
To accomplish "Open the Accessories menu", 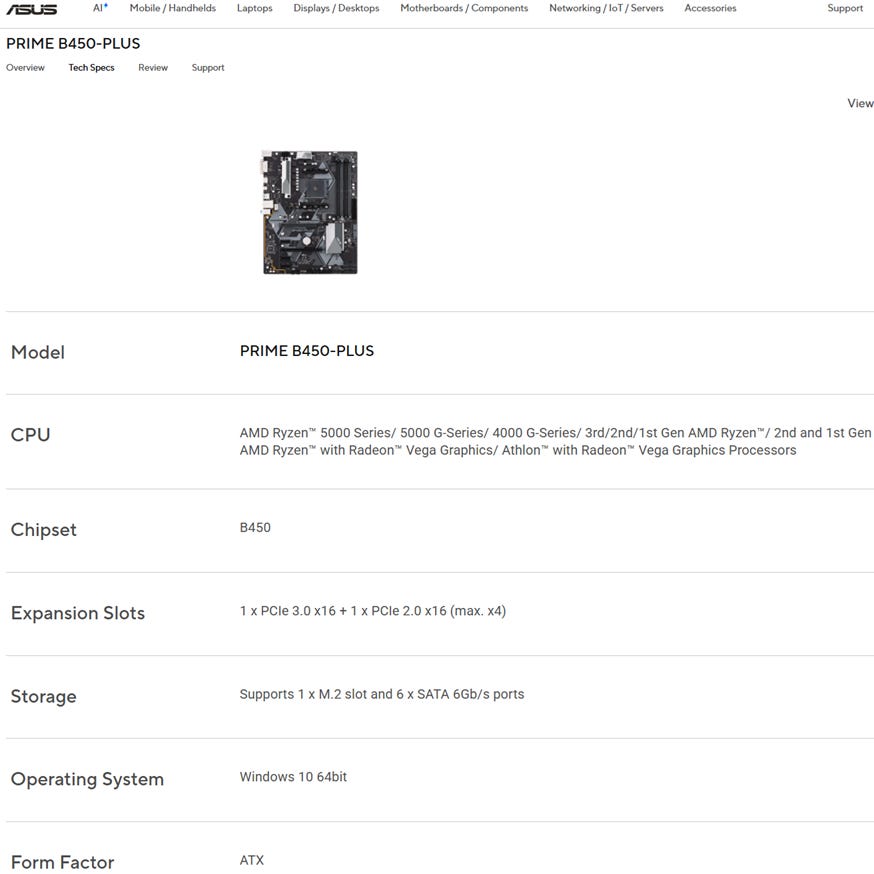I will [x=710, y=8].
